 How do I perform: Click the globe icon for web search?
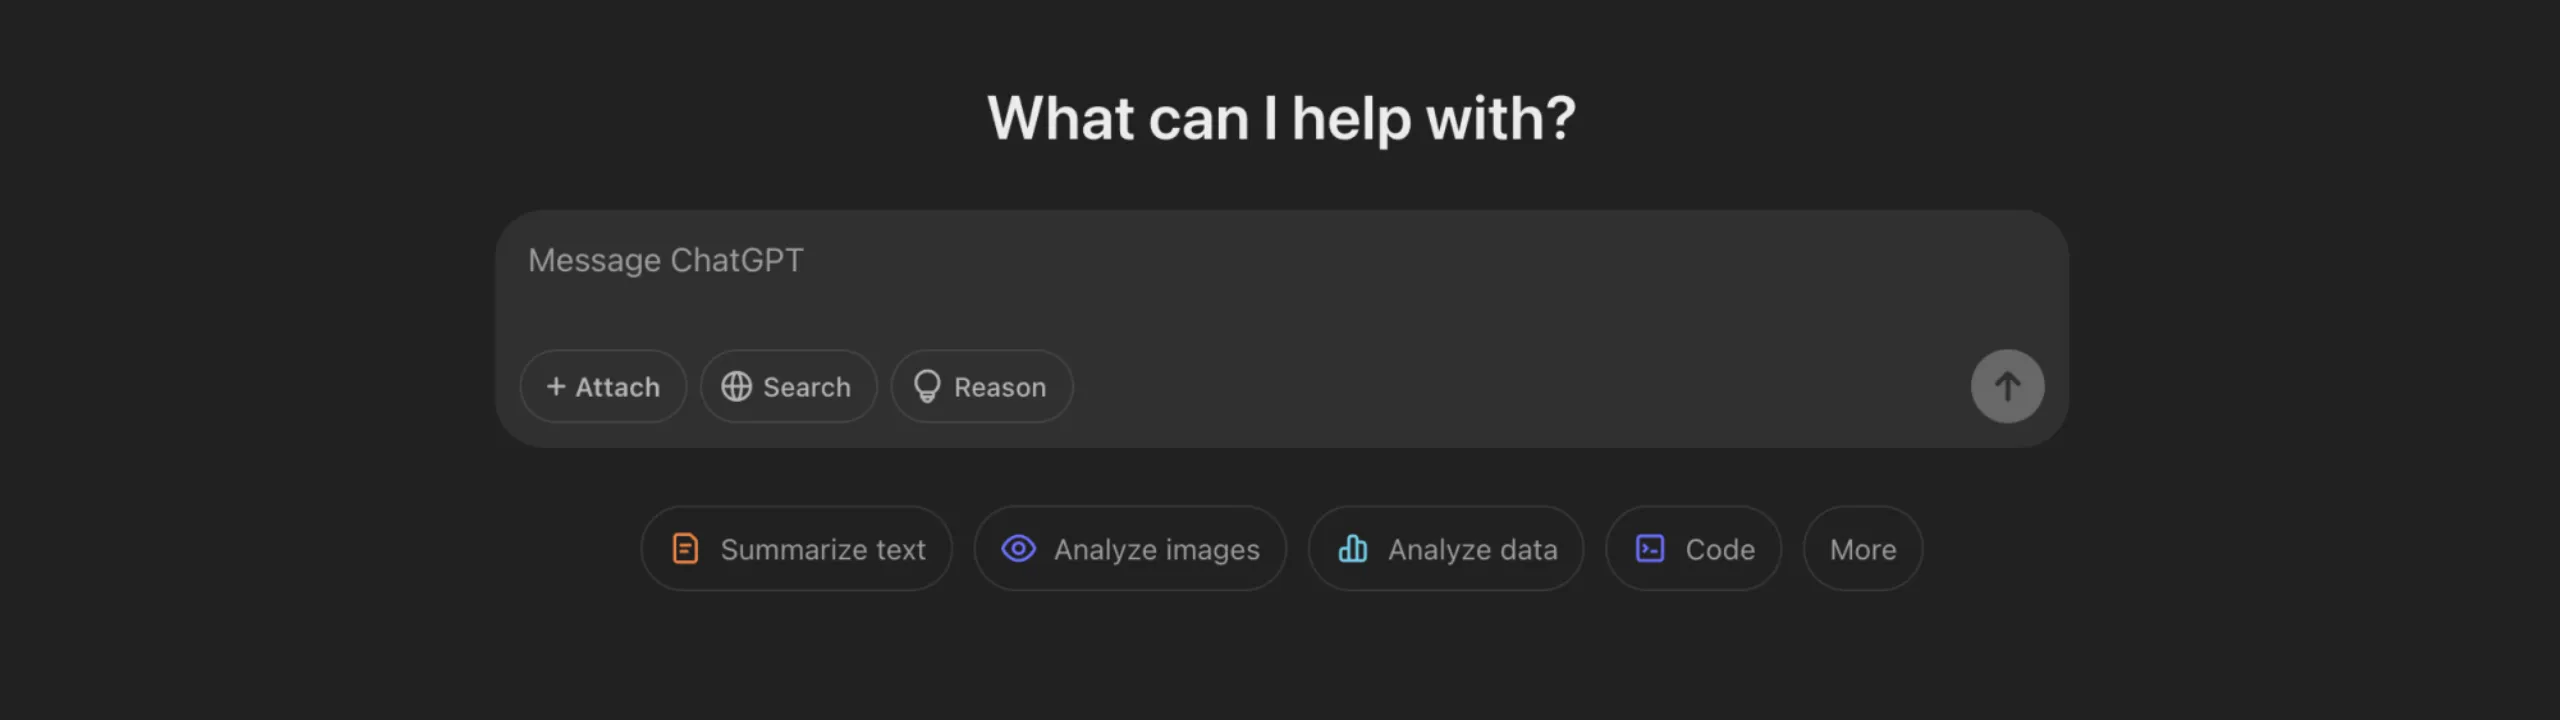pyautogui.click(x=737, y=386)
